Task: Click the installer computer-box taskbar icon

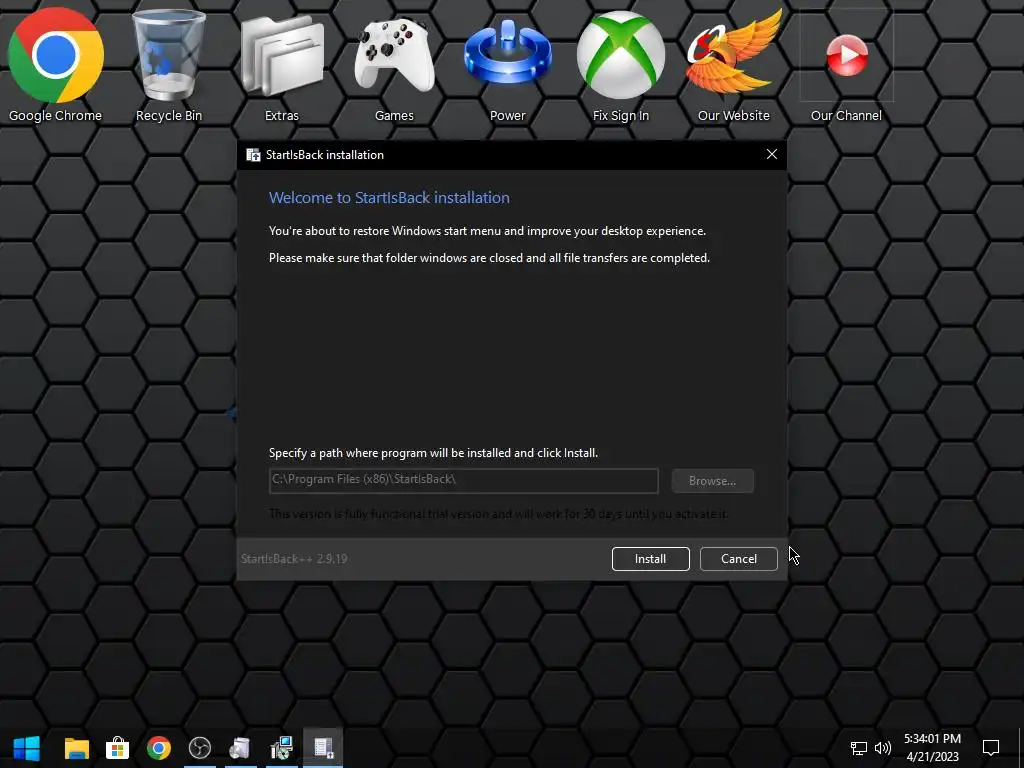Action: 281,748
